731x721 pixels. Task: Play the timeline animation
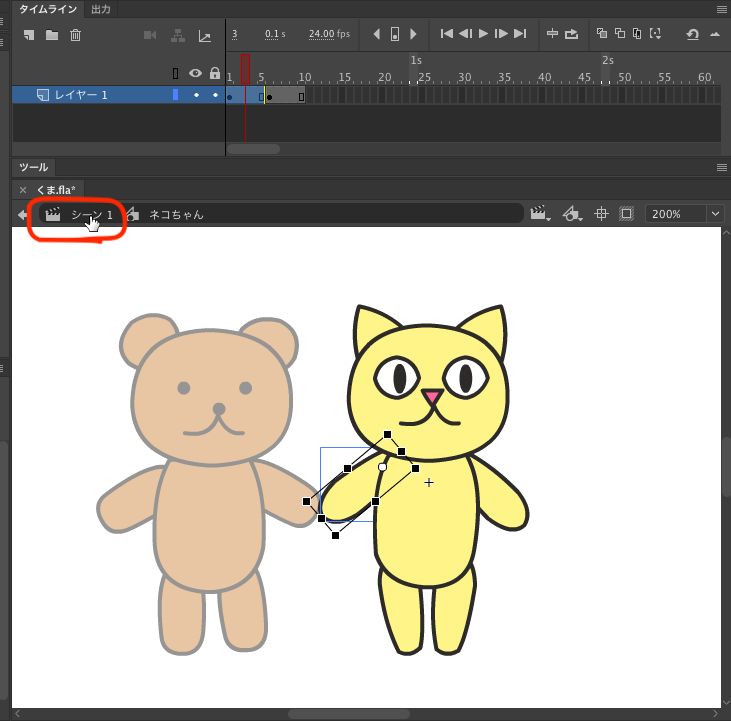[483, 34]
